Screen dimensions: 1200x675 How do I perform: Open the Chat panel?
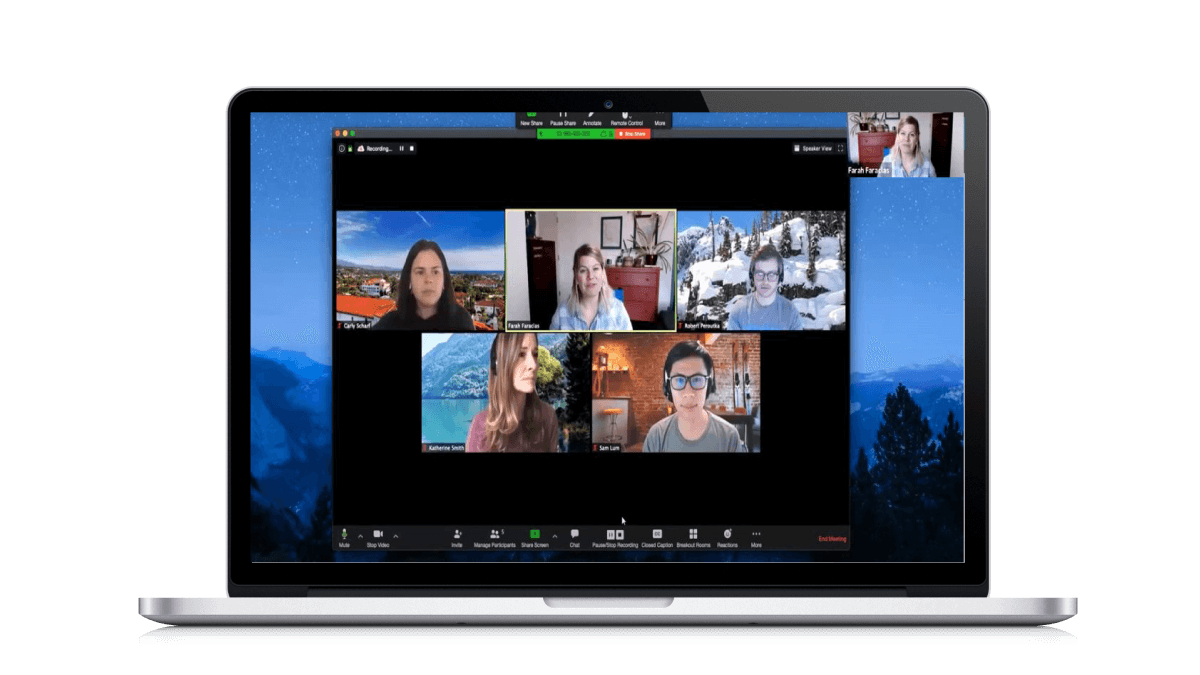[x=574, y=535]
